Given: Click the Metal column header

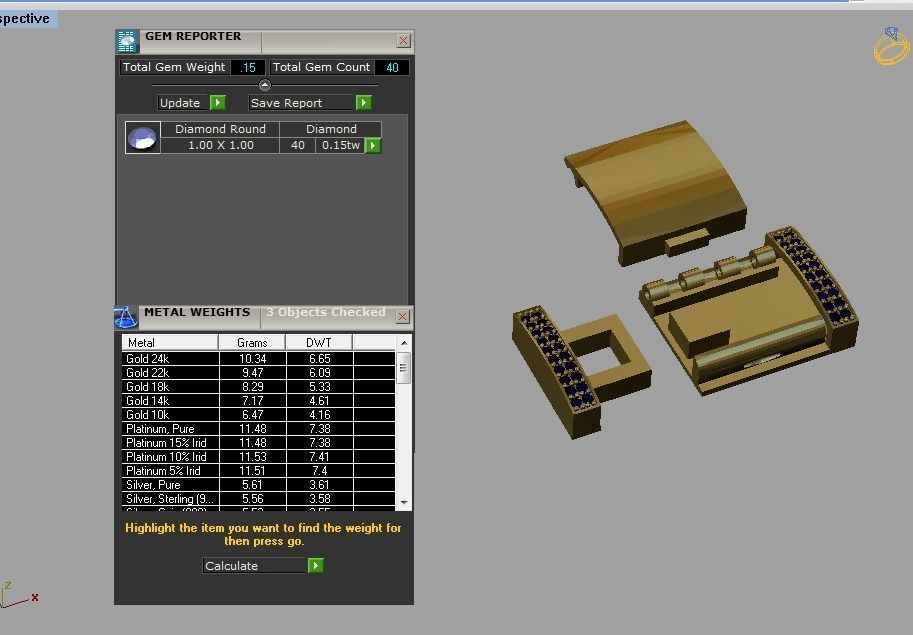Looking at the screenshot, I should click(170, 342).
